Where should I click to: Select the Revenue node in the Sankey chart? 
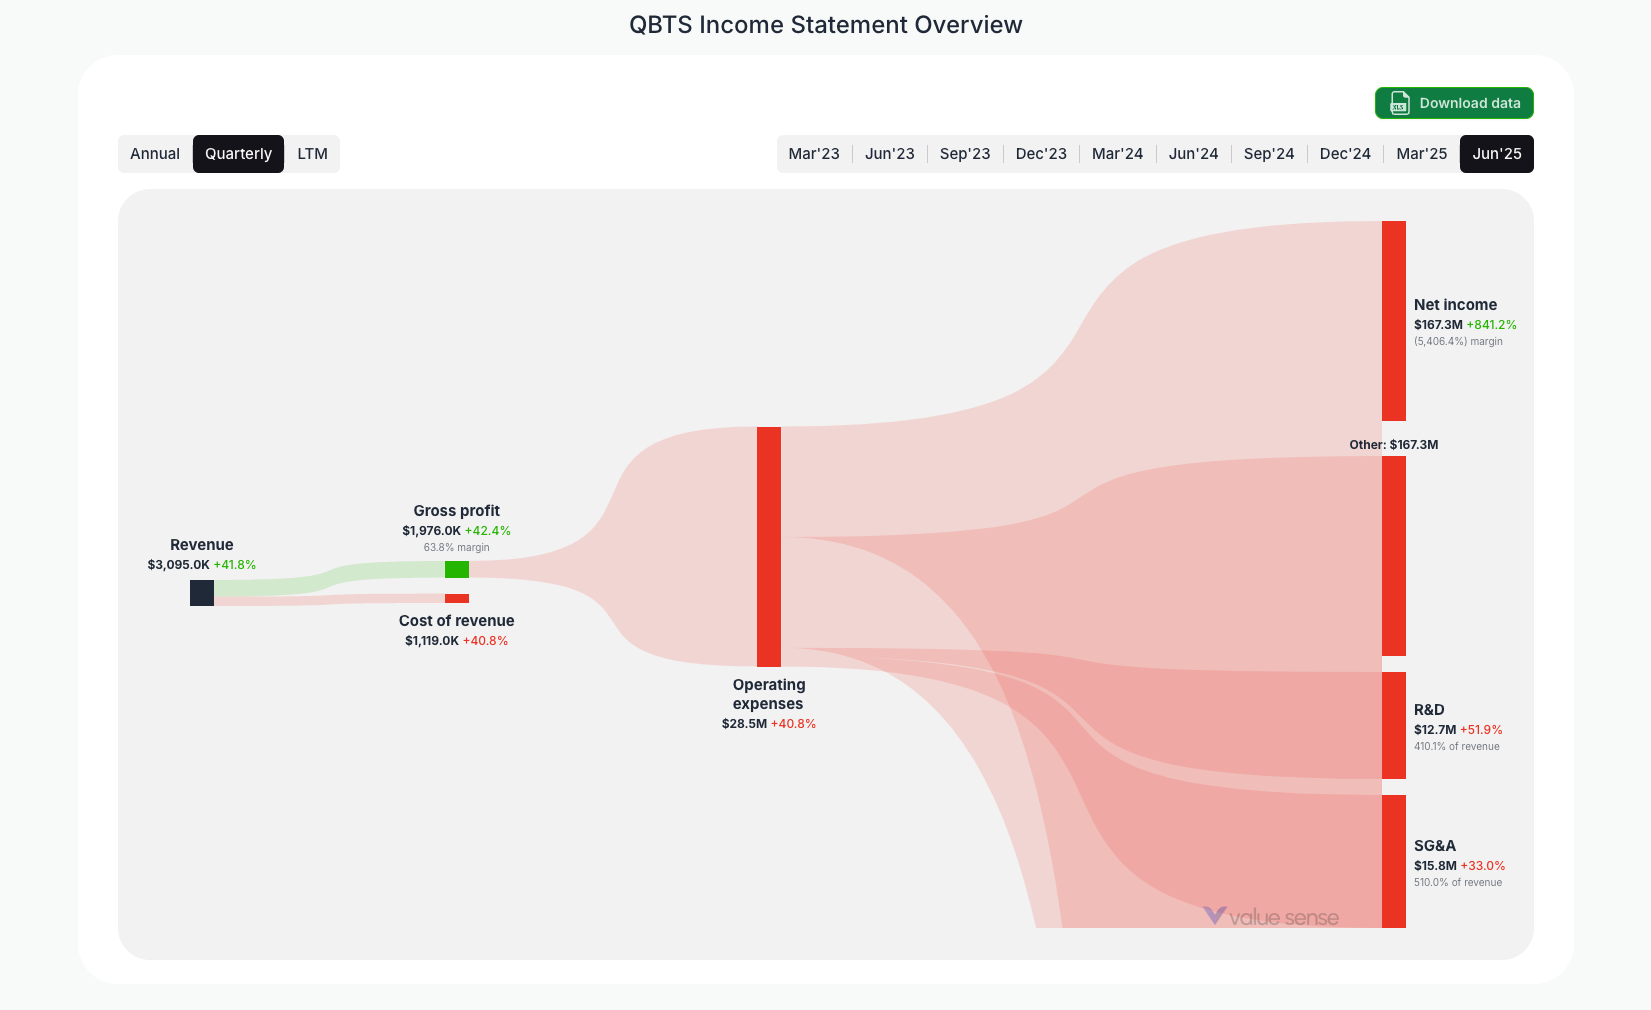[201, 592]
